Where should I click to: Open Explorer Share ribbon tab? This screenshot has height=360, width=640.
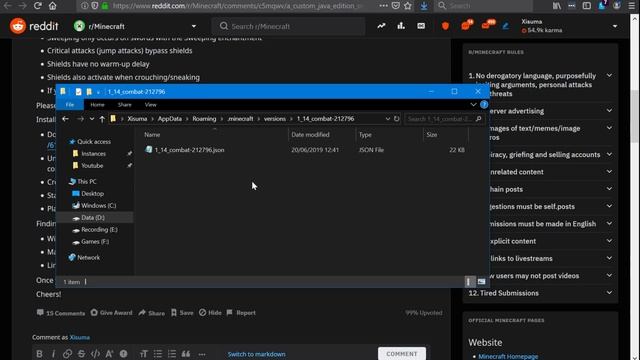[124, 105]
